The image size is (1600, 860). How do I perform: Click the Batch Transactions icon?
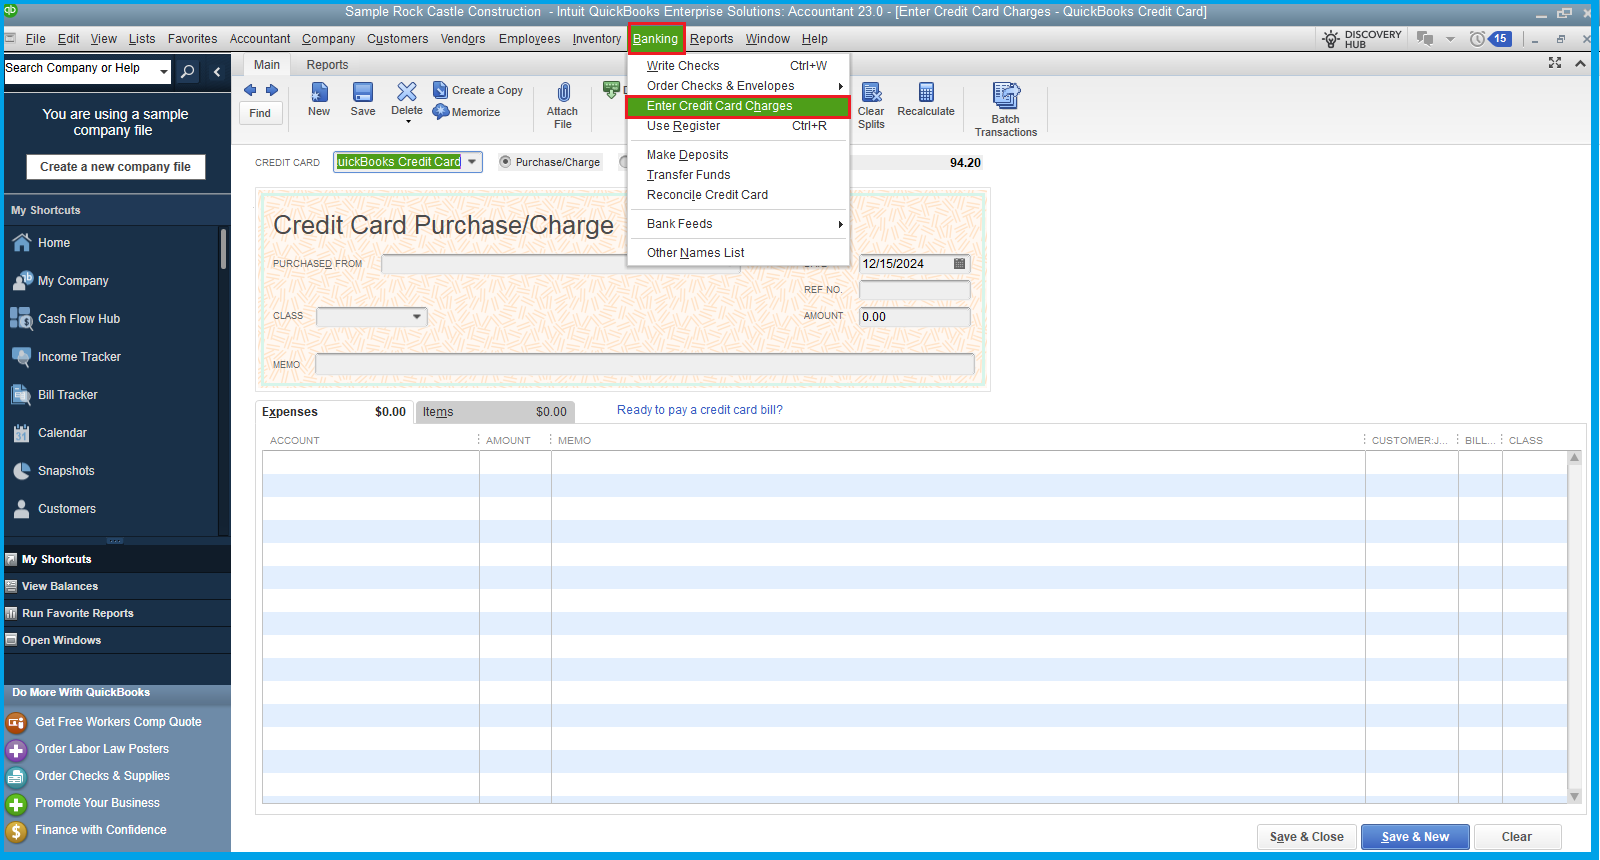click(1006, 95)
